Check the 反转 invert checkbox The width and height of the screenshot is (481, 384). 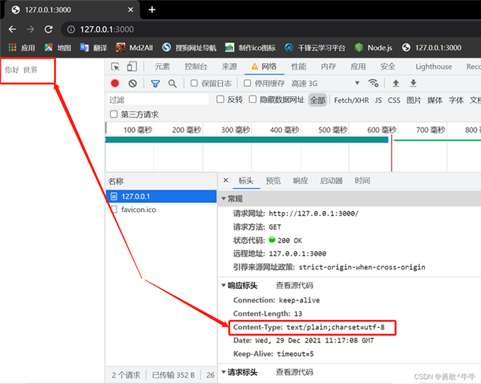(x=220, y=99)
